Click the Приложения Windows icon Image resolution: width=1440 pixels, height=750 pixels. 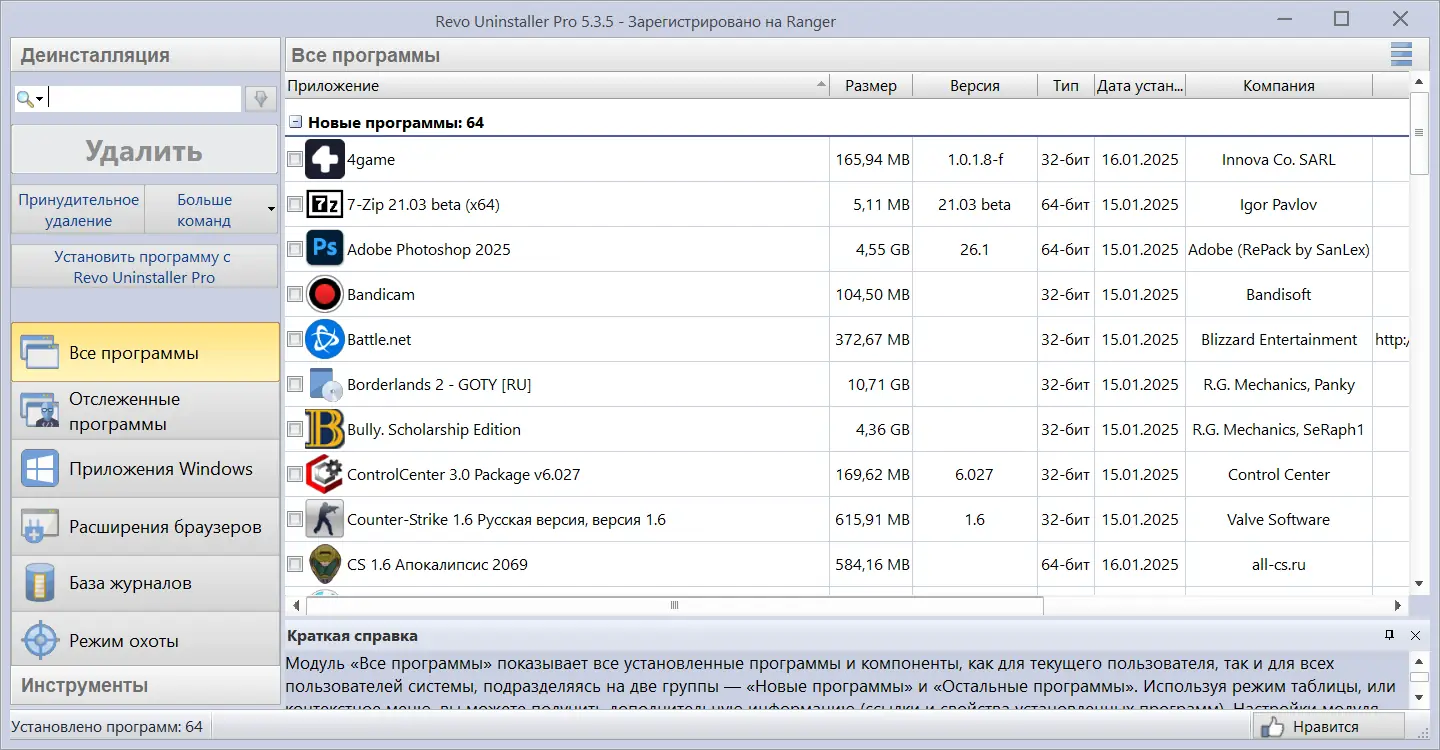[x=40, y=468]
